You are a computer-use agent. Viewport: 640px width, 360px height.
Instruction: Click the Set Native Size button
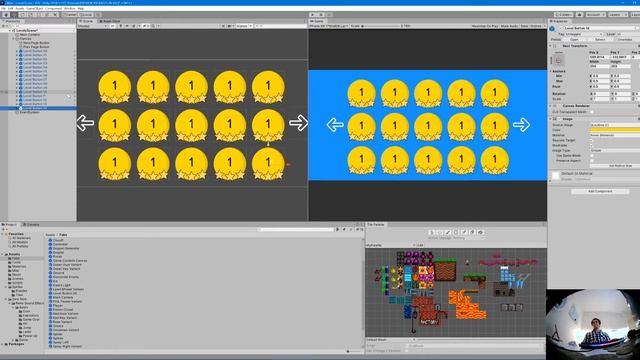point(620,166)
